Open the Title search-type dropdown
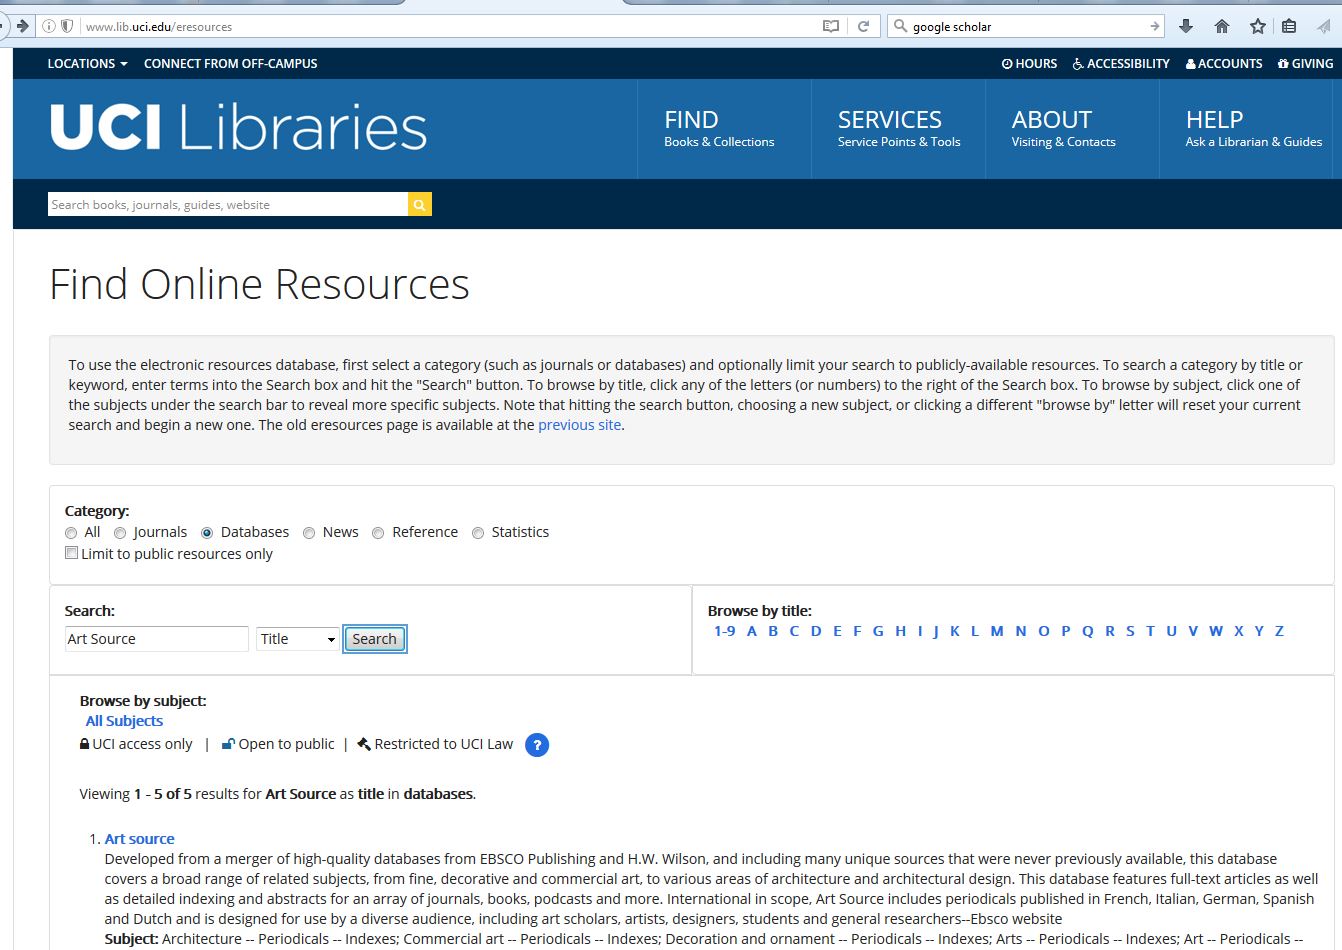 [298, 639]
